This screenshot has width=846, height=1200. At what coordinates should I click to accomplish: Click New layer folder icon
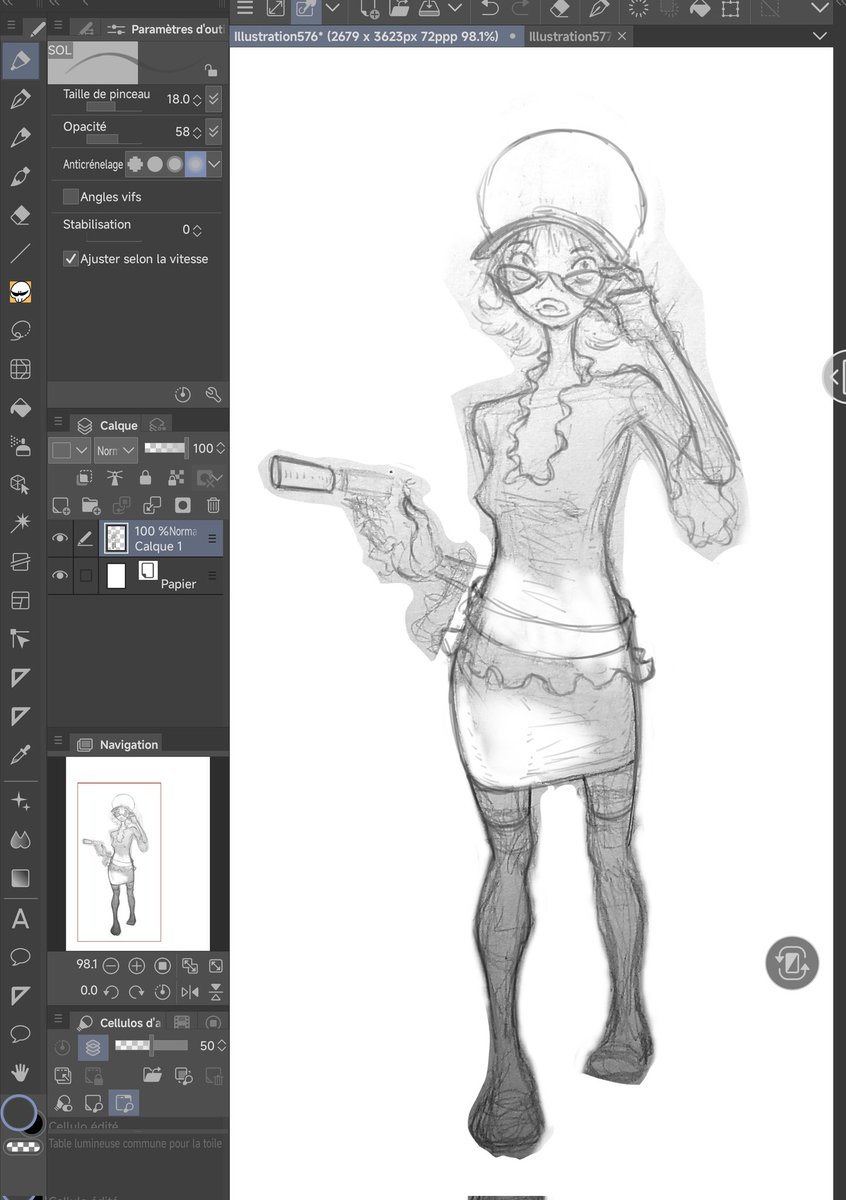pos(91,505)
